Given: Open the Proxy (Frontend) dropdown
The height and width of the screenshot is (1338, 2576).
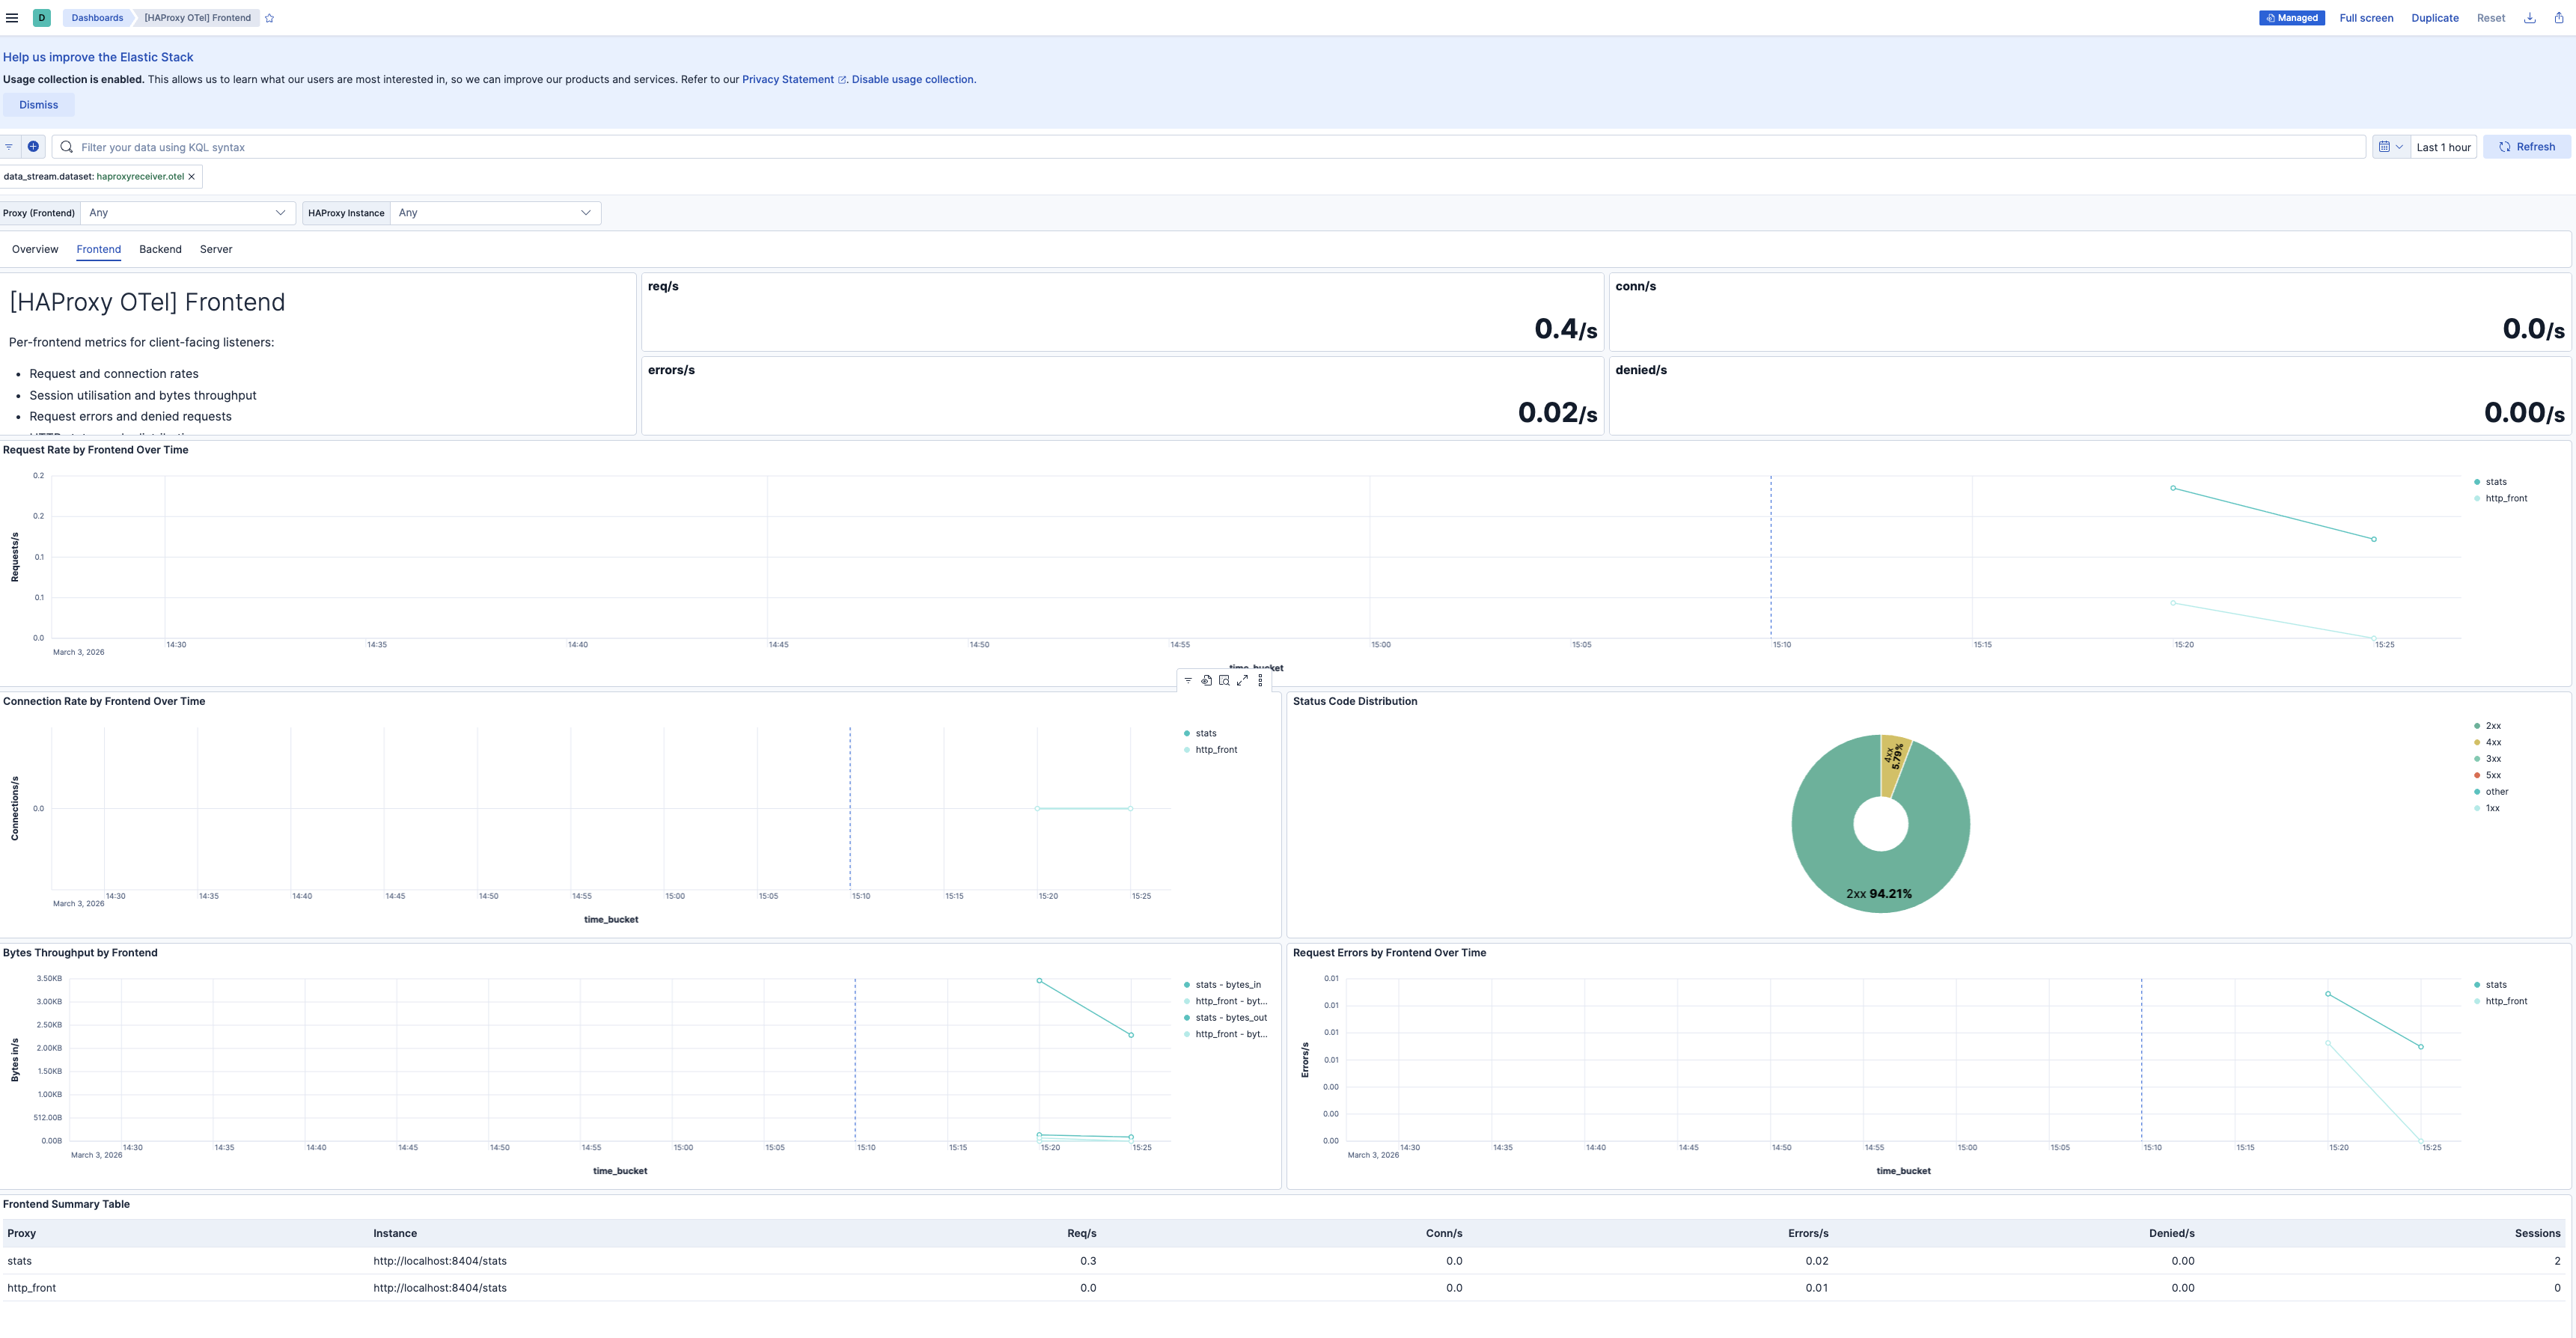Looking at the screenshot, I should (188, 212).
